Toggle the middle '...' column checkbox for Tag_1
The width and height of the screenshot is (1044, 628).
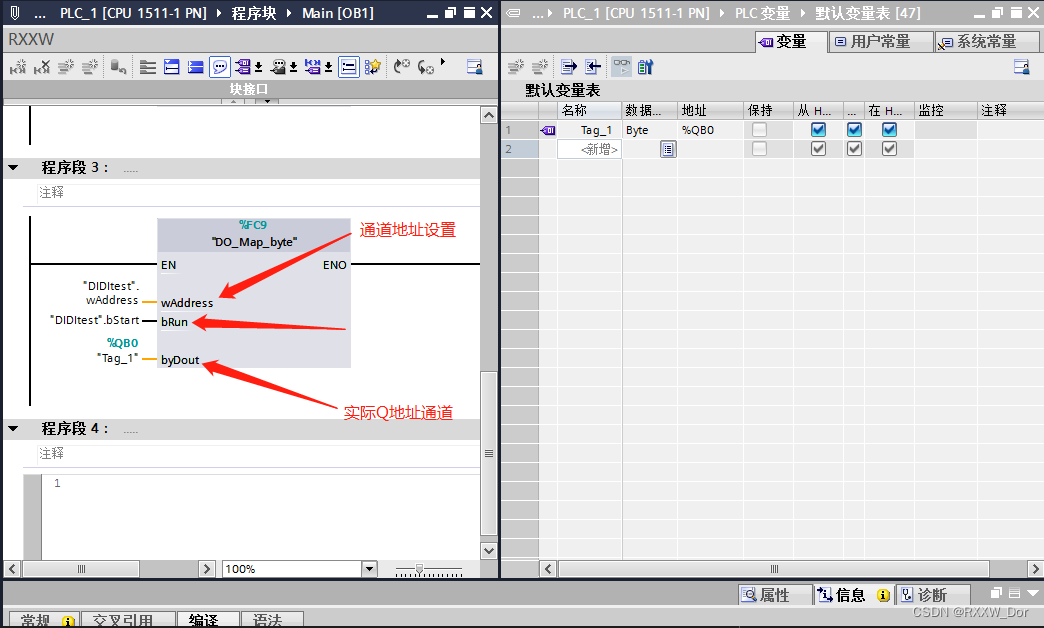tap(854, 130)
